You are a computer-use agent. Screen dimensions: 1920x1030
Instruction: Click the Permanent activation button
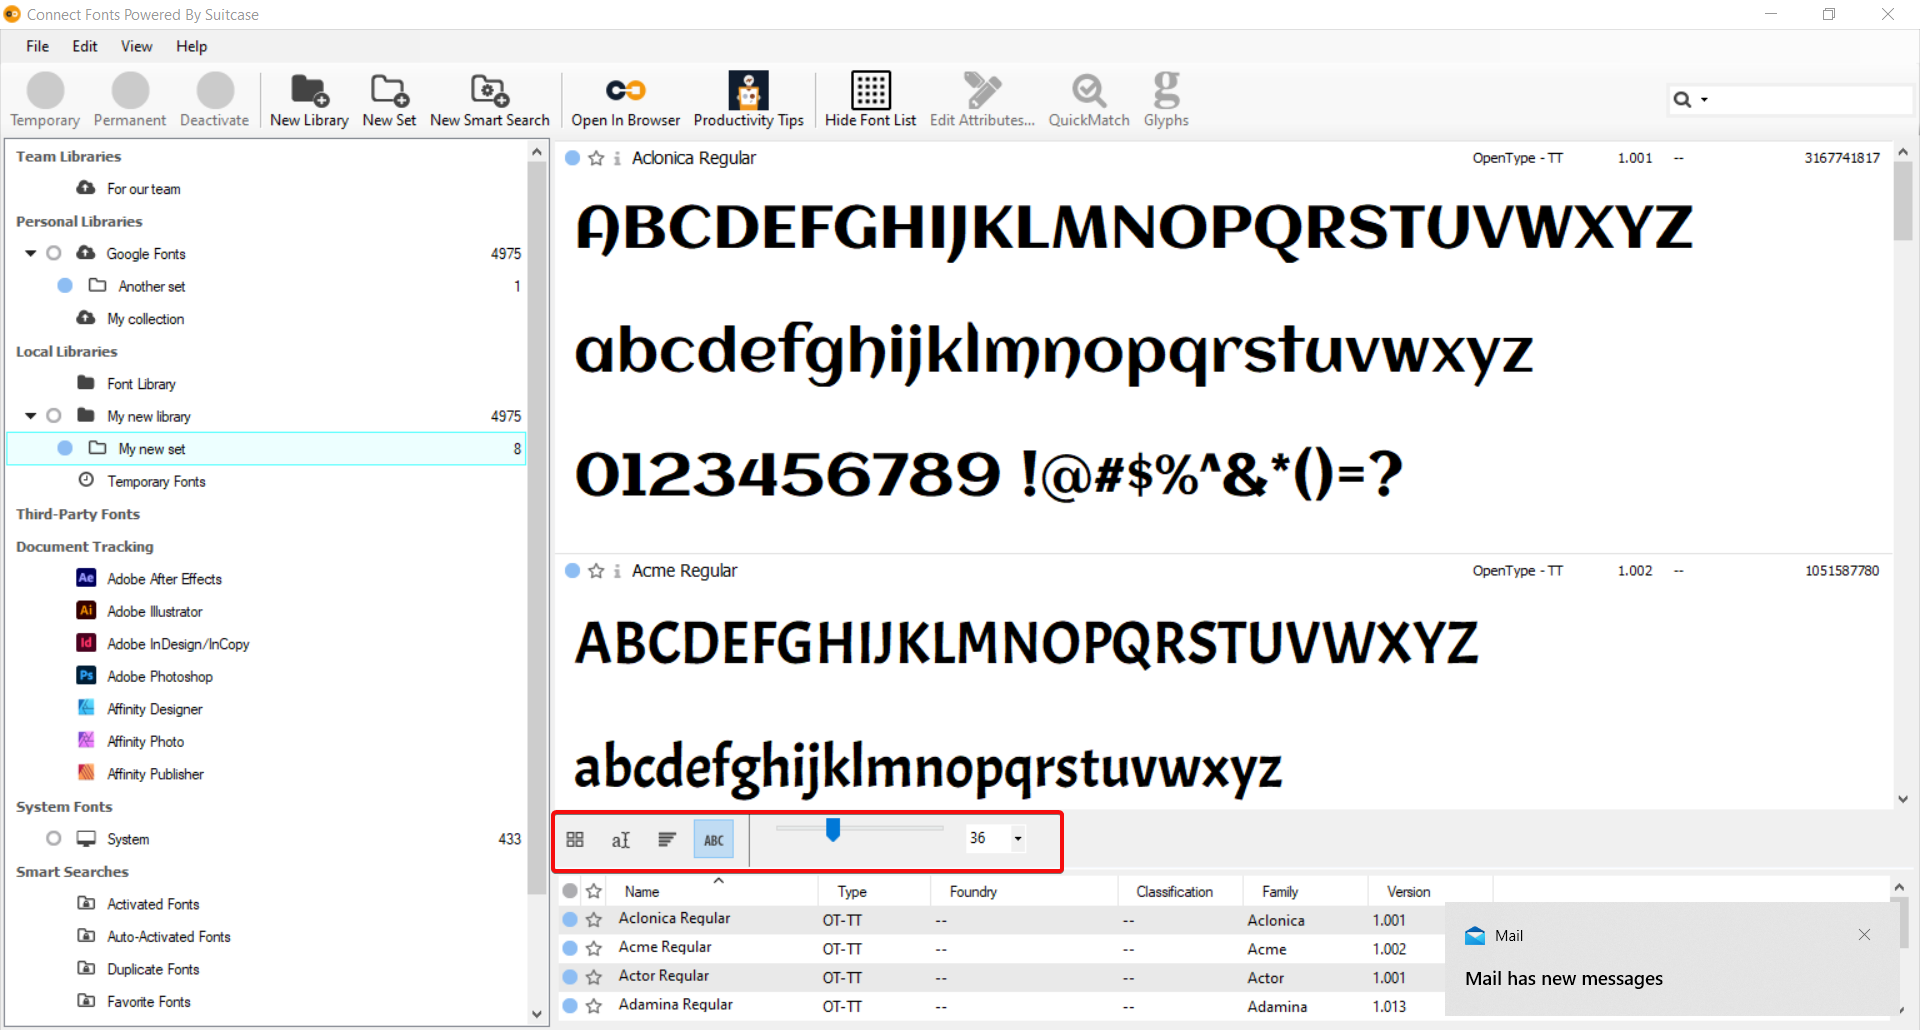[130, 100]
